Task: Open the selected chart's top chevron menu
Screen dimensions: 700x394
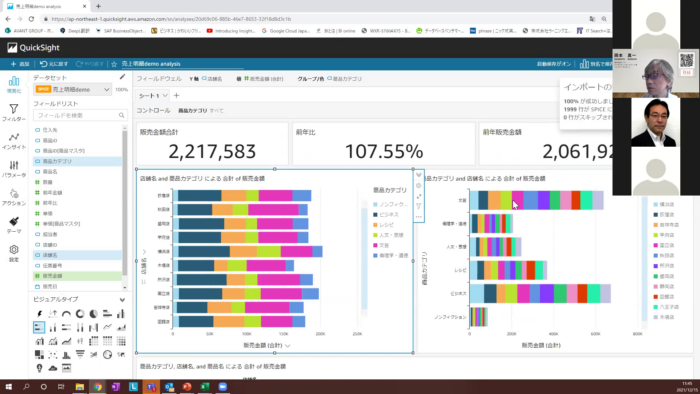Action: (x=419, y=175)
